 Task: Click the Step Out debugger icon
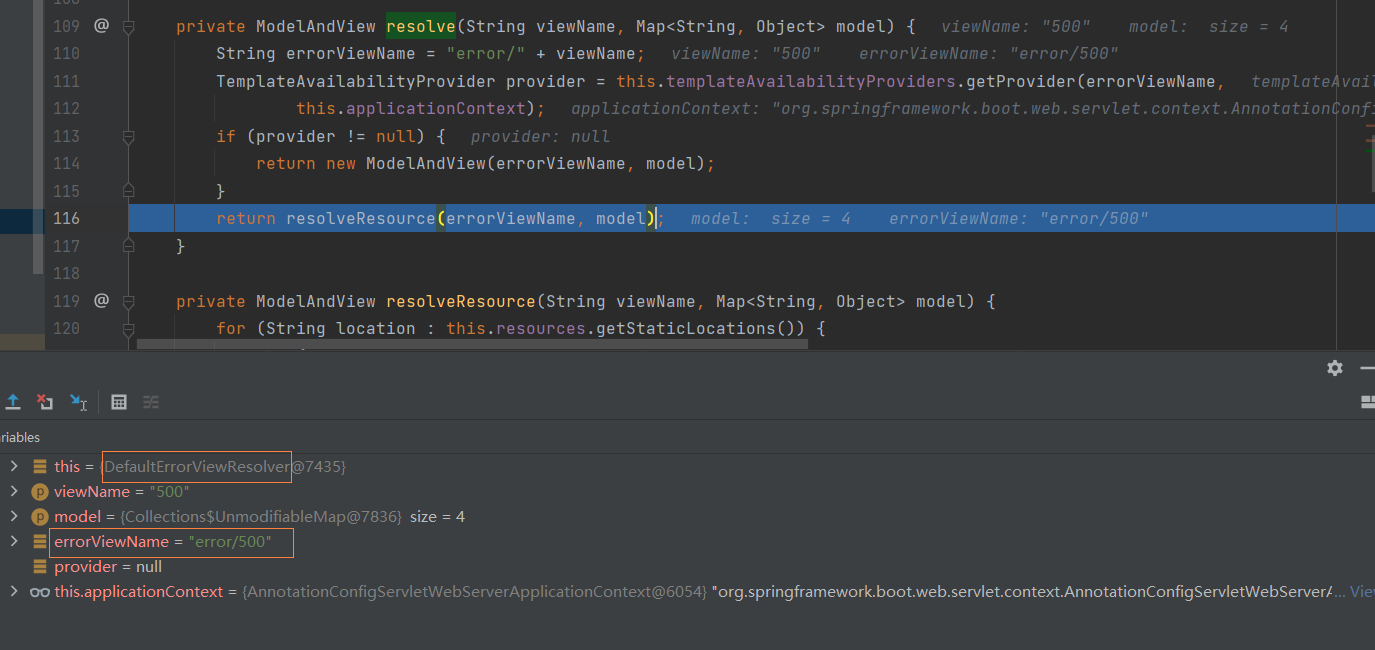click(x=13, y=402)
